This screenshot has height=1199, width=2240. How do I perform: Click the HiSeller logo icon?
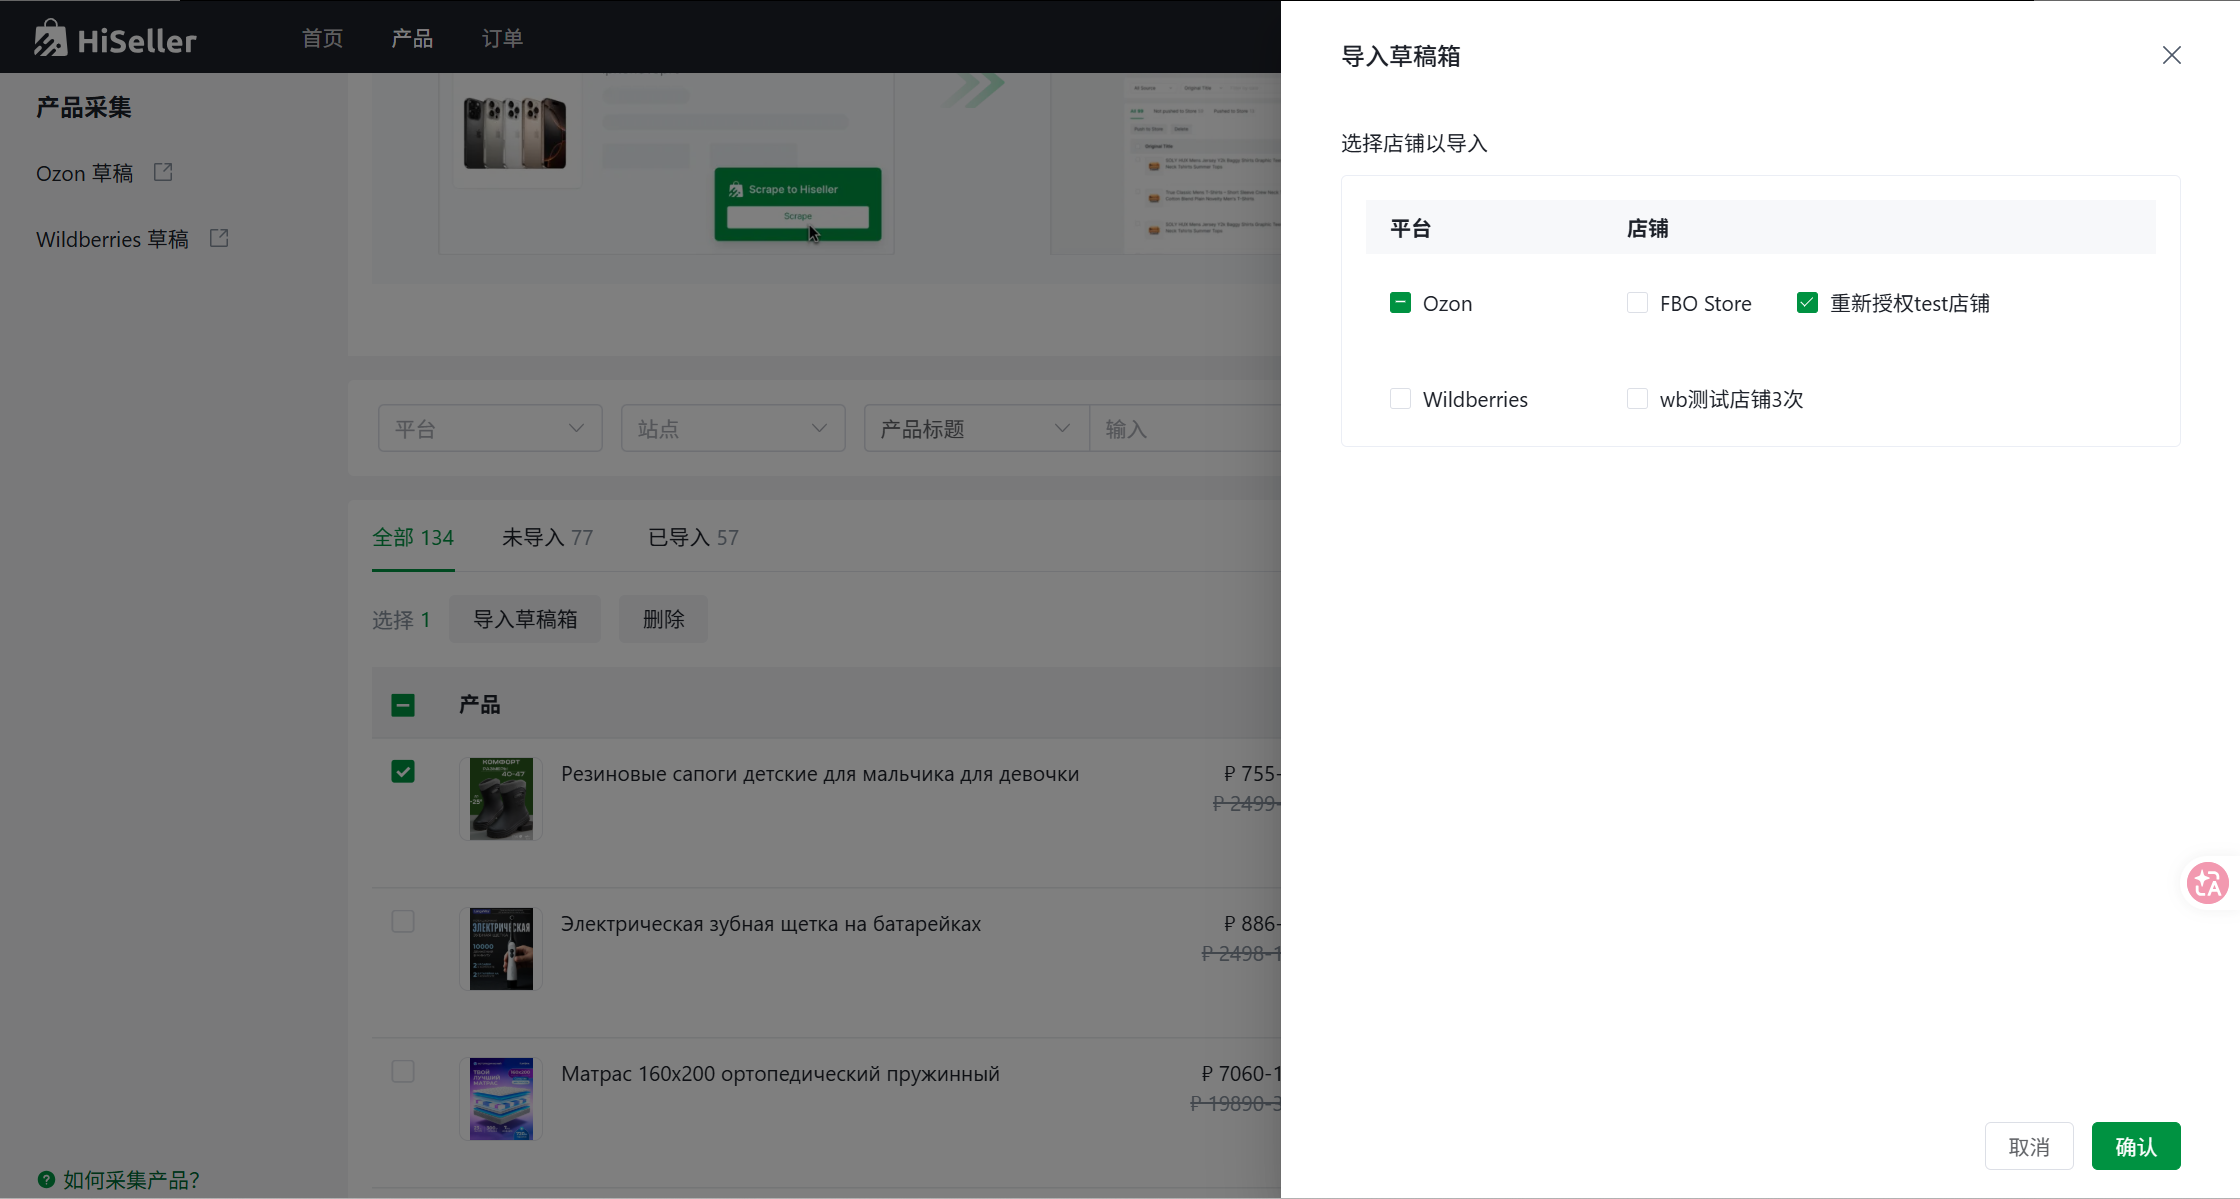(x=50, y=39)
